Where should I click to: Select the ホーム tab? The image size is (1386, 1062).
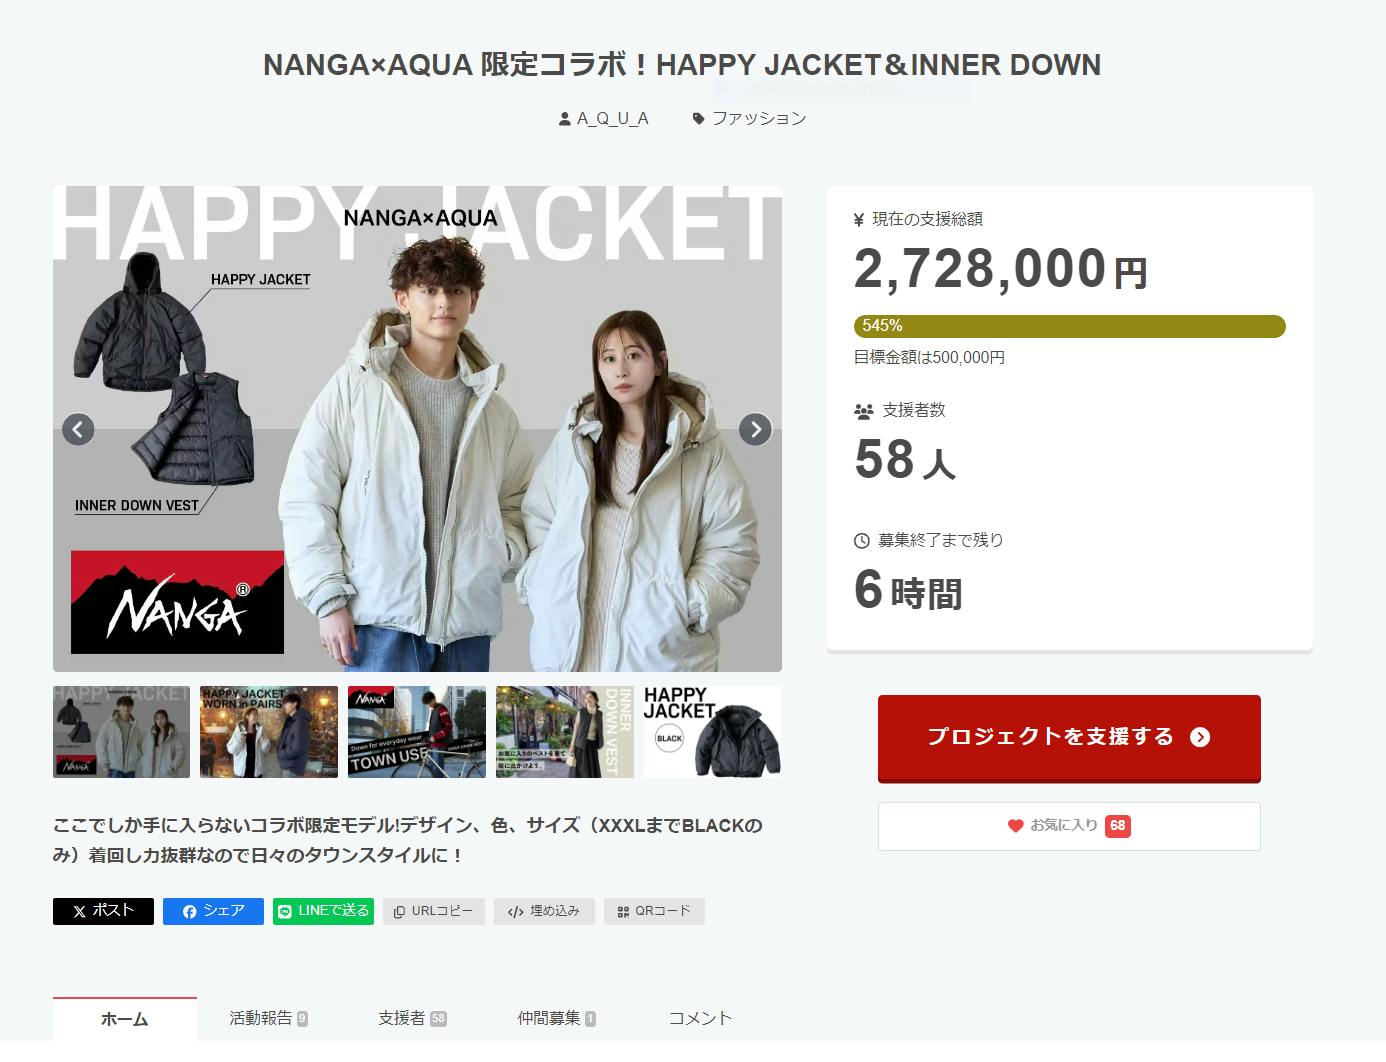pyautogui.click(x=125, y=1019)
